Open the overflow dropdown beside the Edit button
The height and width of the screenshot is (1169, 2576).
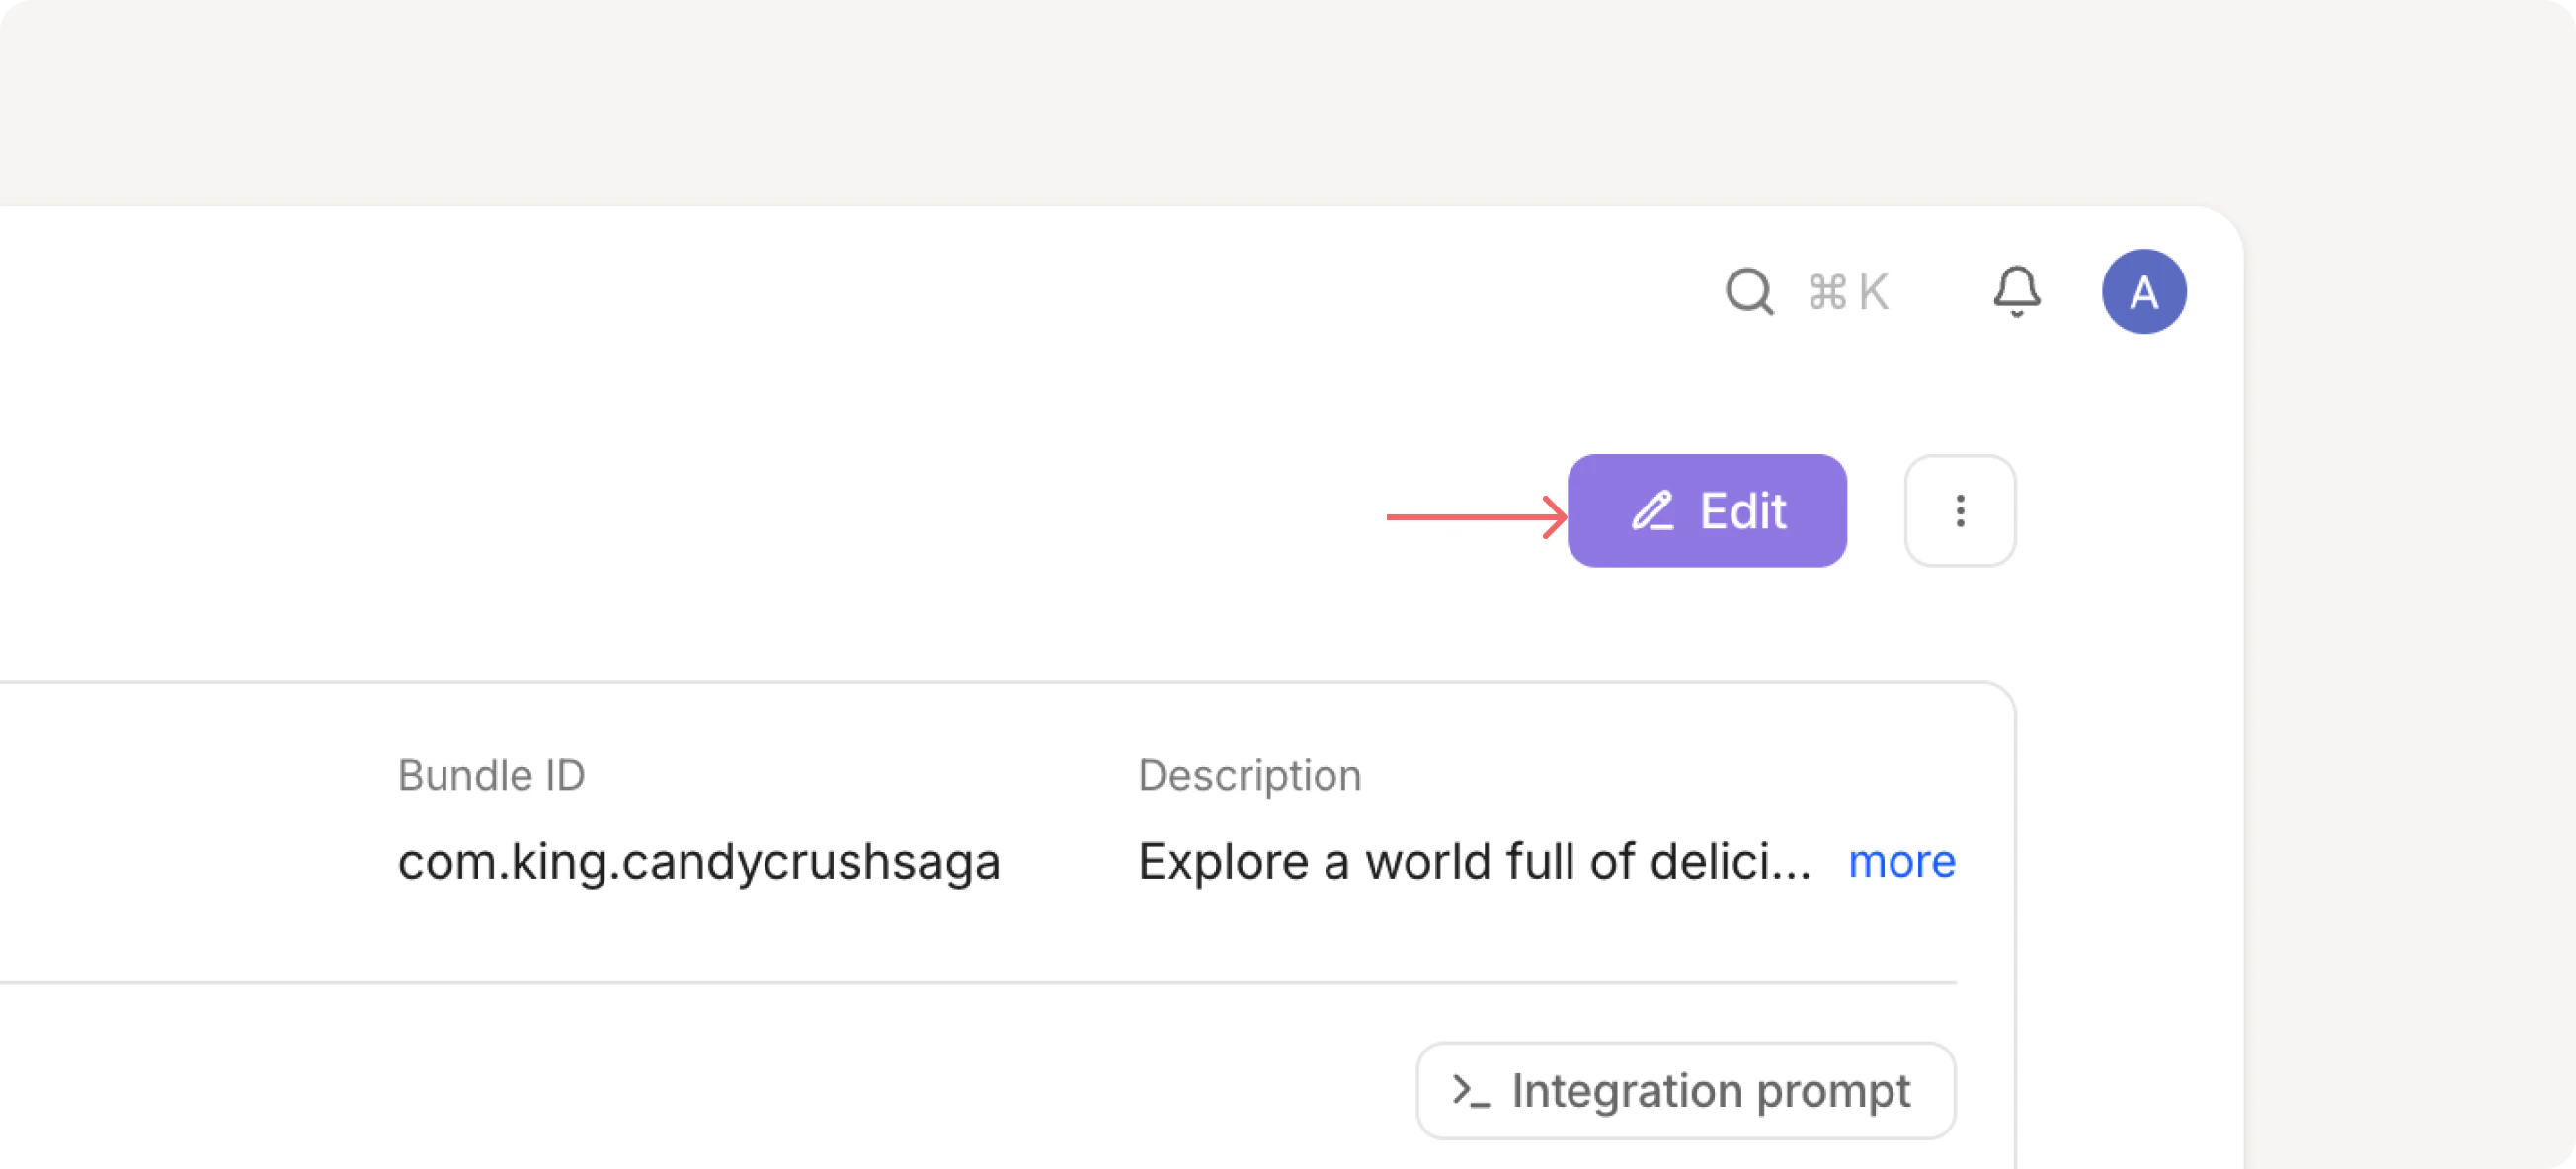[x=1960, y=510]
